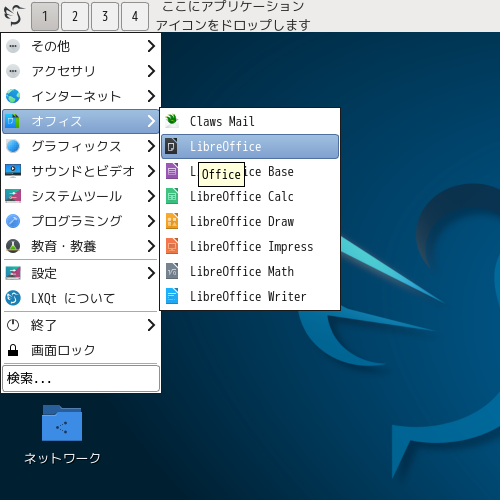Viewport: 500px width, 500px height.
Task: Click the LibreOffice start center icon
Action: 172,146
